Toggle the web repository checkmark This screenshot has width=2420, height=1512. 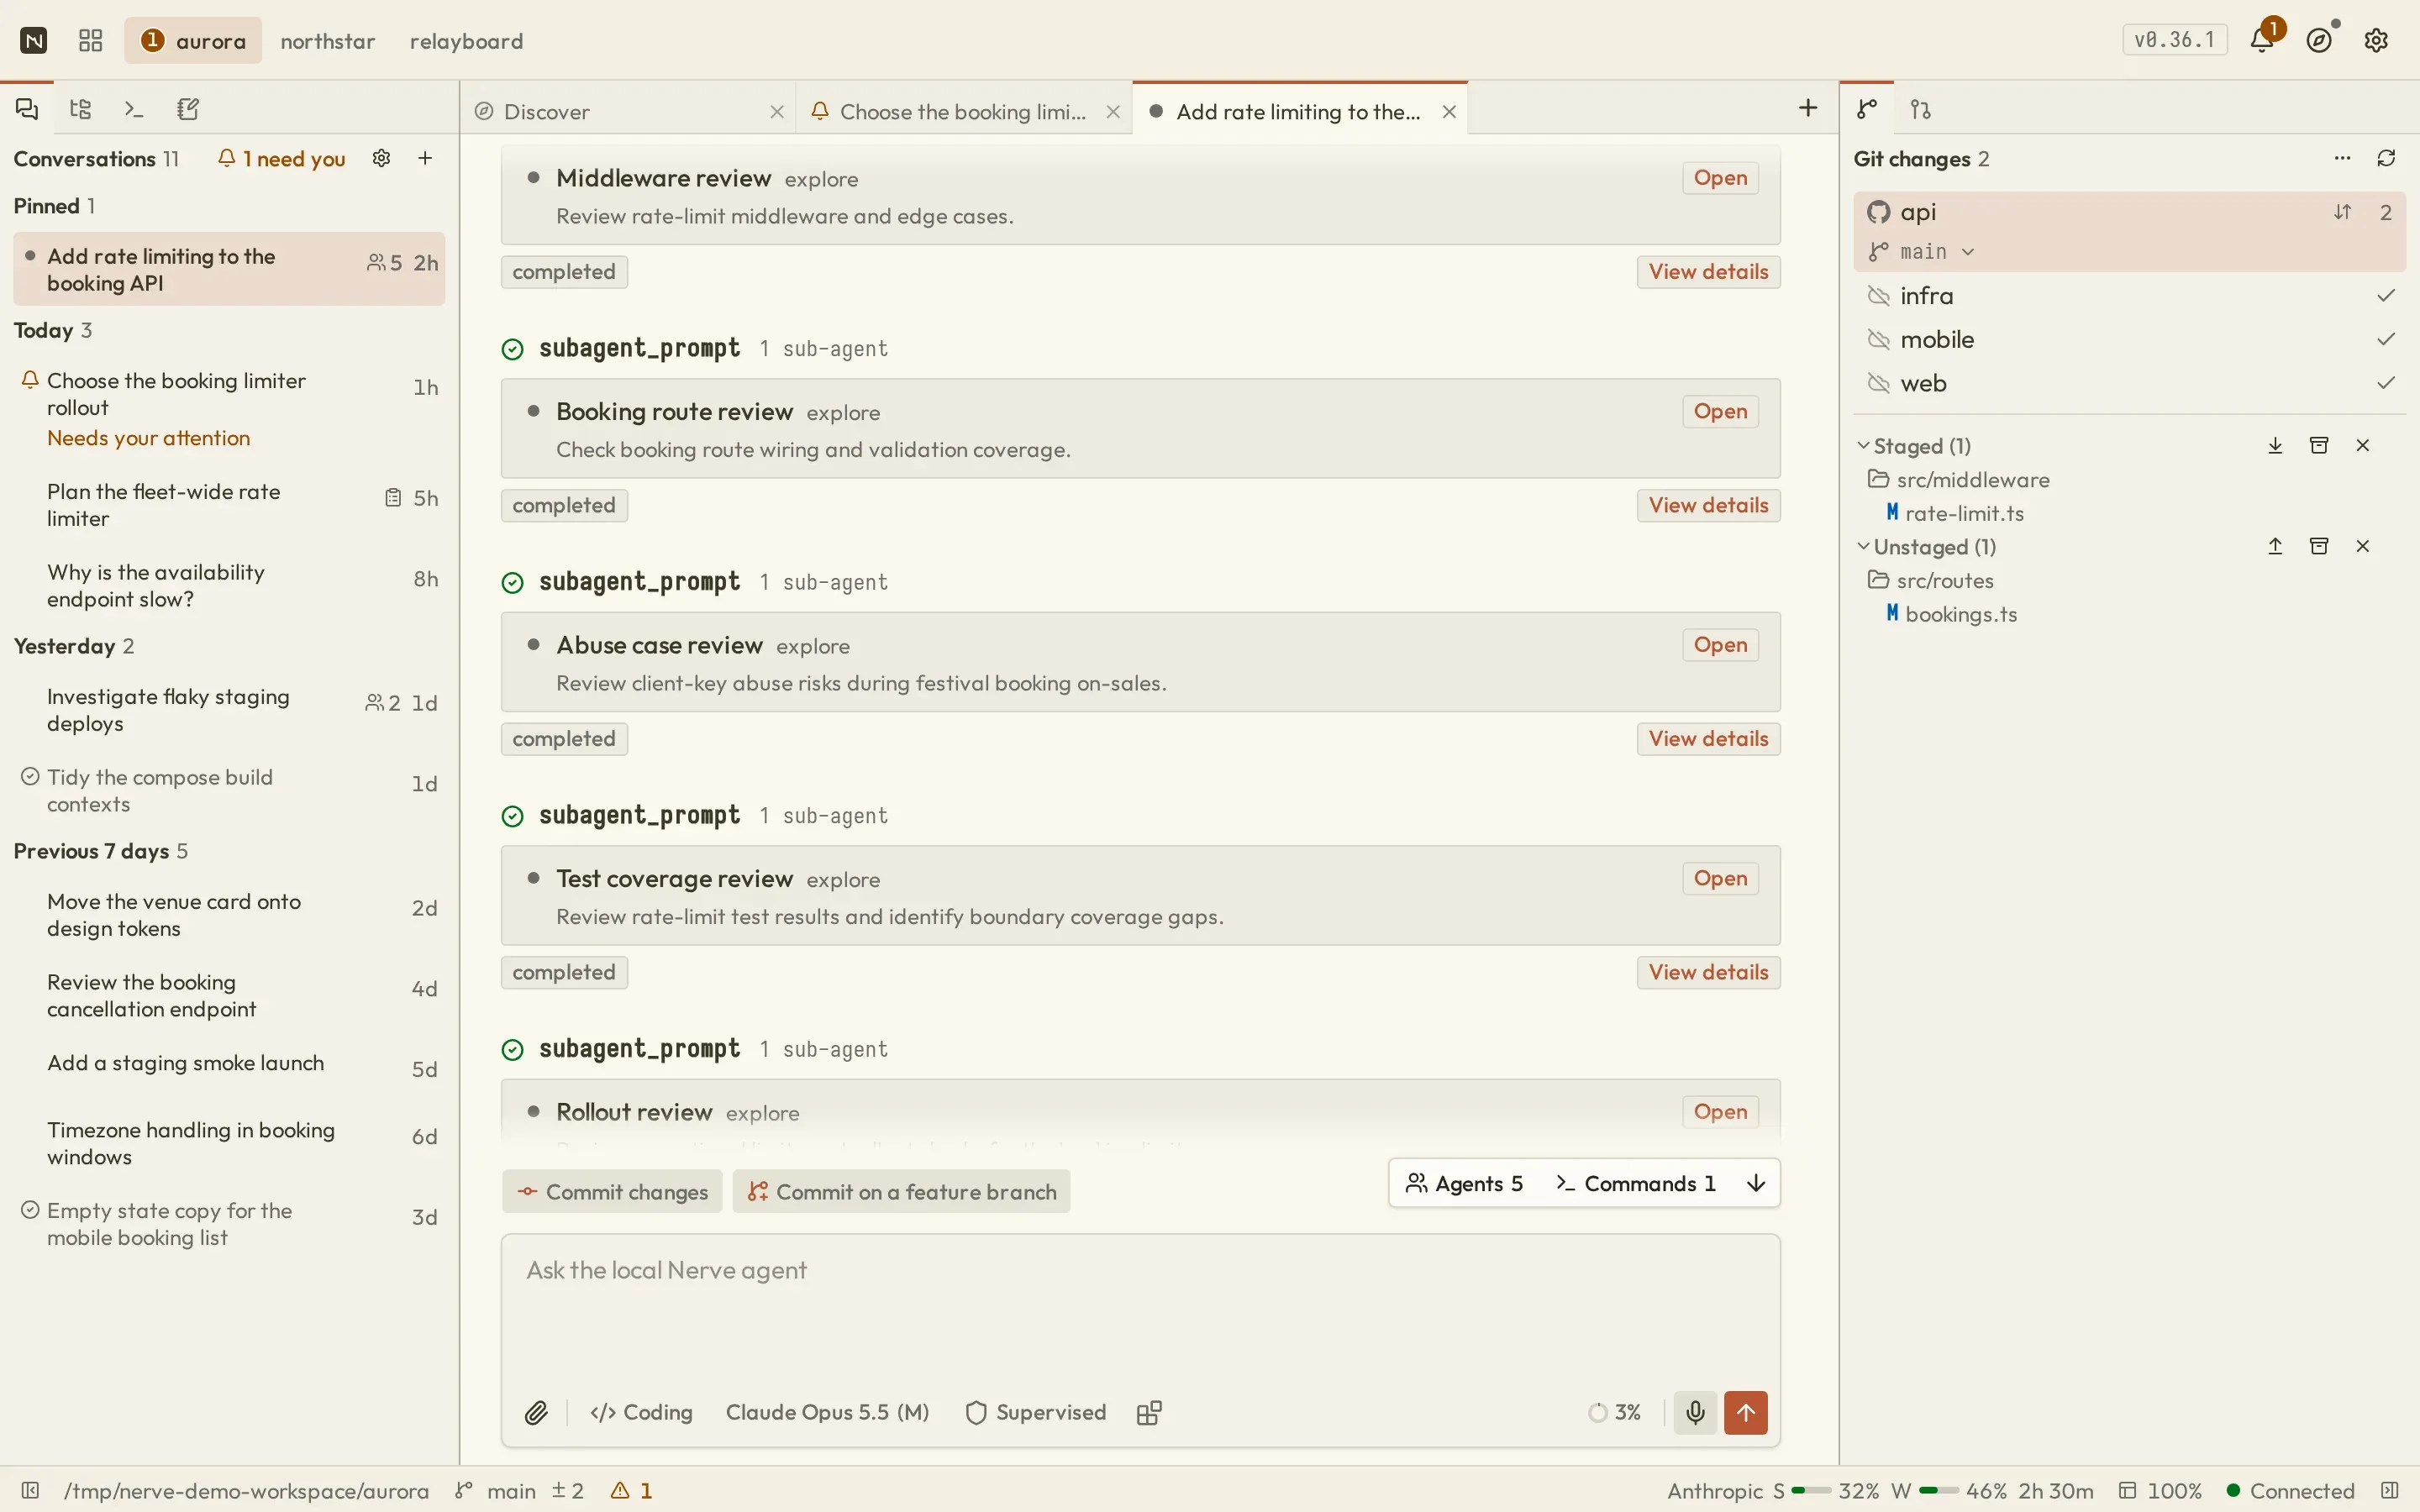point(2387,383)
